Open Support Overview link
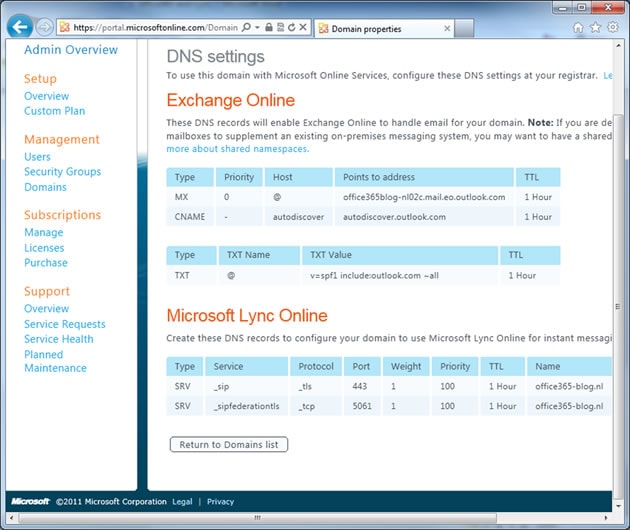The image size is (630, 530). [x=47, y=309]
